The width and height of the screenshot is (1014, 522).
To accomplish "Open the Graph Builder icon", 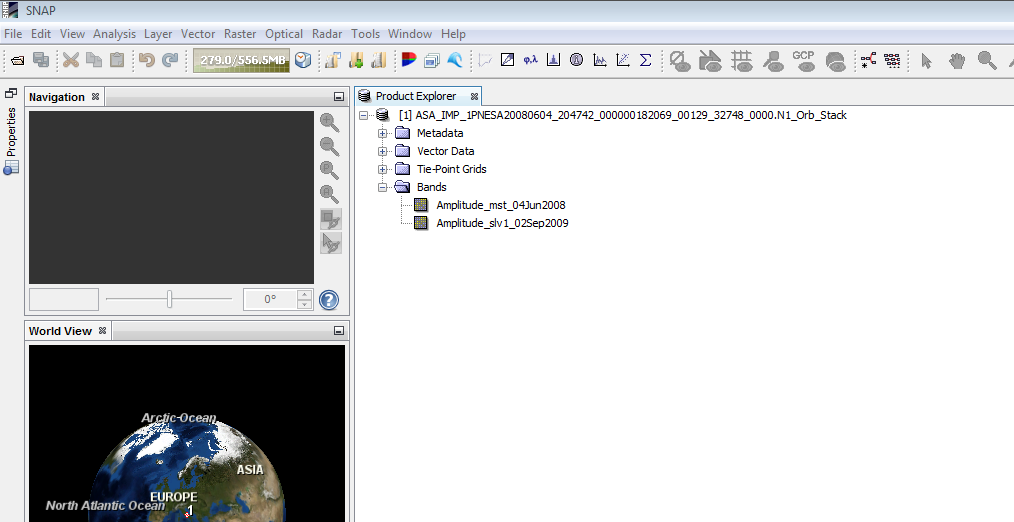I will point(868,60).
